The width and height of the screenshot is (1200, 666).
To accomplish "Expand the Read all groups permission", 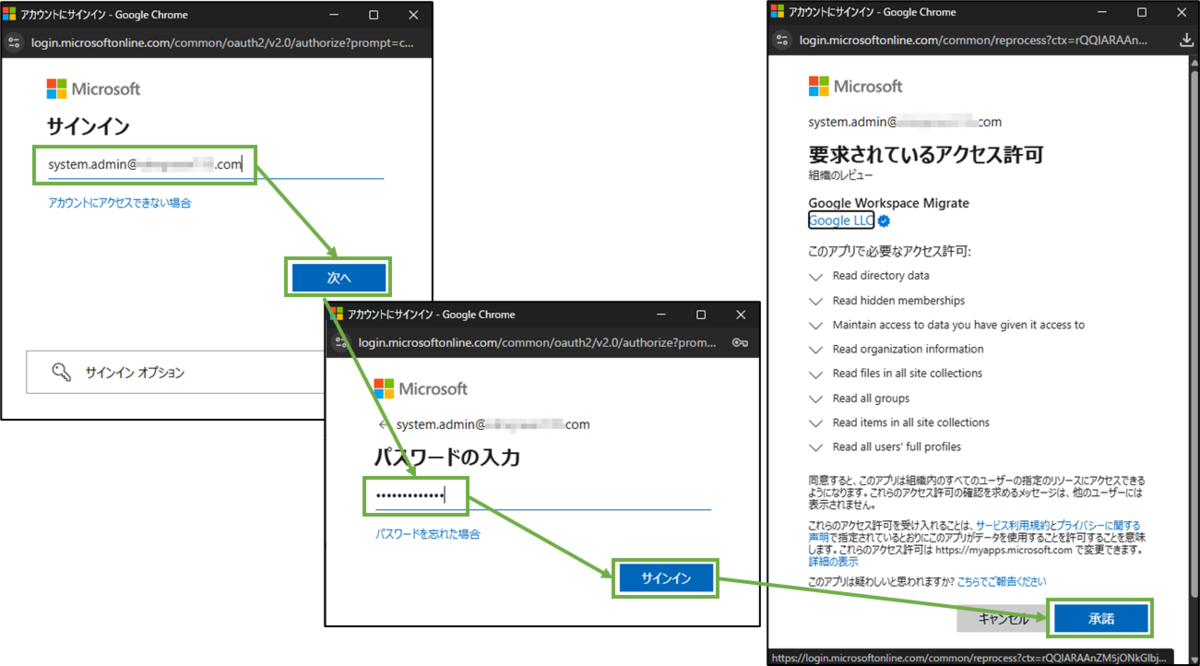I will [x=815, y=398].
